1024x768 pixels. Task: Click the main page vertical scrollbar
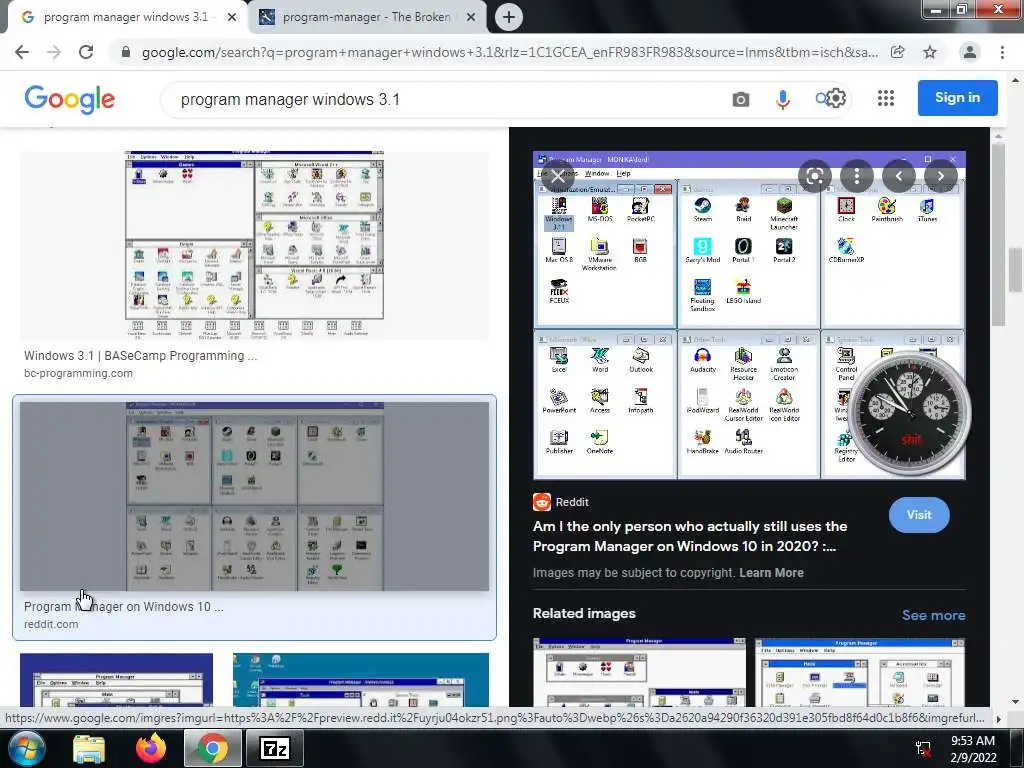1015,270
